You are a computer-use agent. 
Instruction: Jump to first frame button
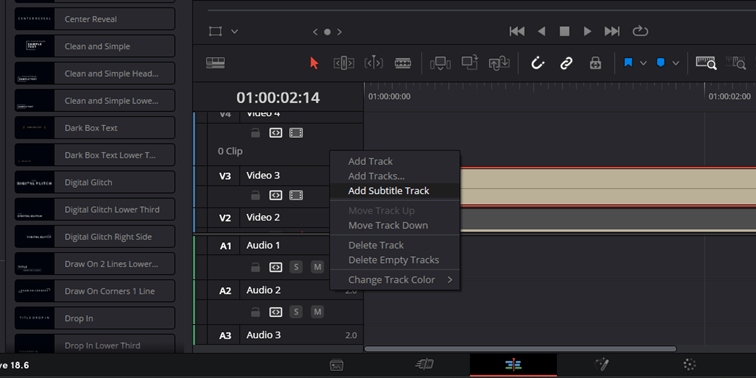[517, 31]
